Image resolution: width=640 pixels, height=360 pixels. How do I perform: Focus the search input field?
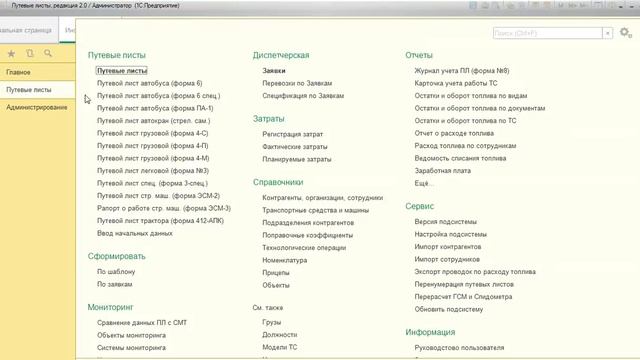point(547,33)
